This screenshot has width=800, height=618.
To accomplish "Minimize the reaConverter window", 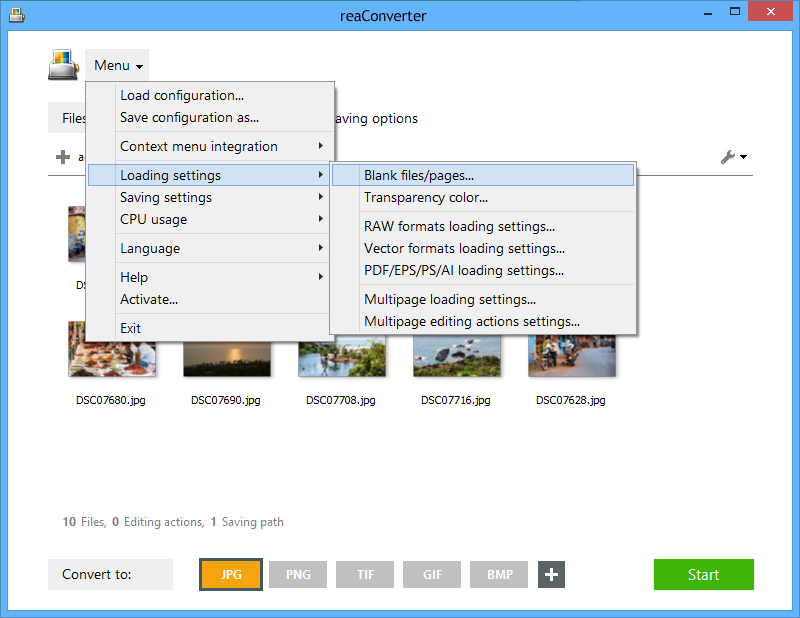I will [708, 13].
